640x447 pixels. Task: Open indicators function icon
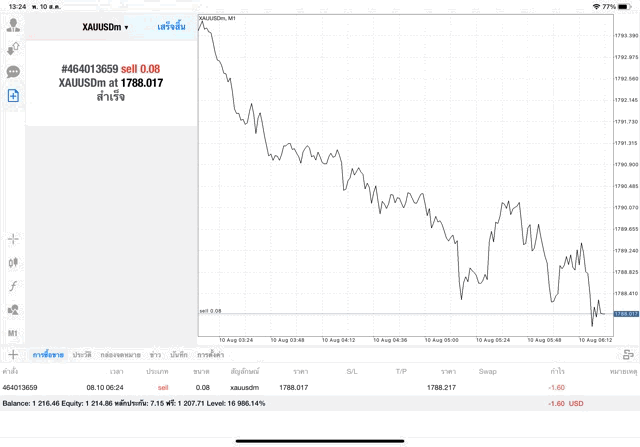[14, 286]
